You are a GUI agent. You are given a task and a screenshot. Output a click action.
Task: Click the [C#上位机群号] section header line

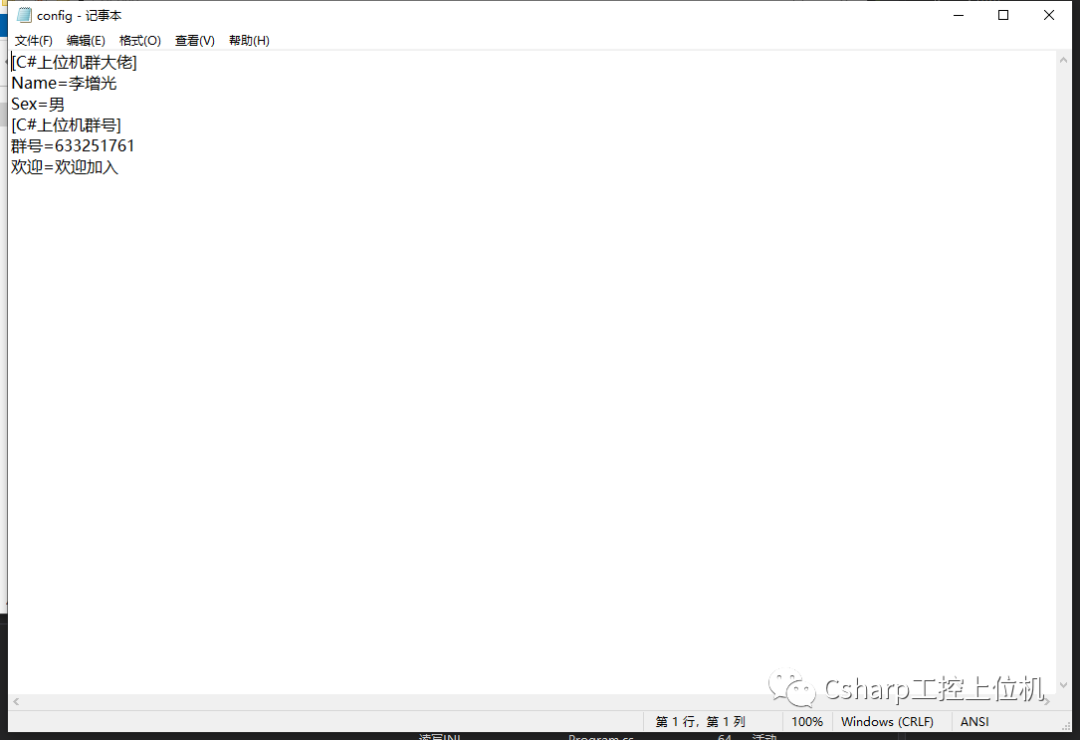click(66, 125)
